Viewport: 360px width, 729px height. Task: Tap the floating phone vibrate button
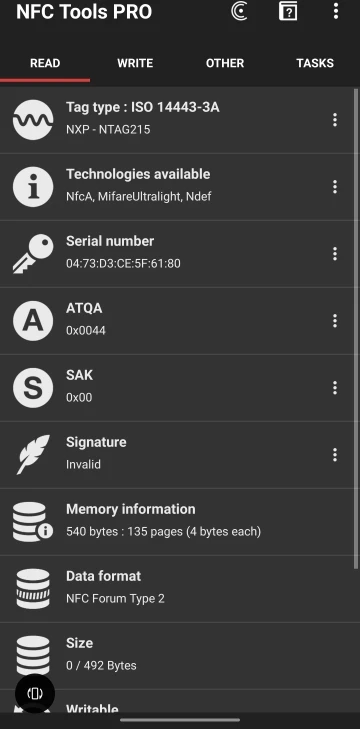(x=35, y=694)
